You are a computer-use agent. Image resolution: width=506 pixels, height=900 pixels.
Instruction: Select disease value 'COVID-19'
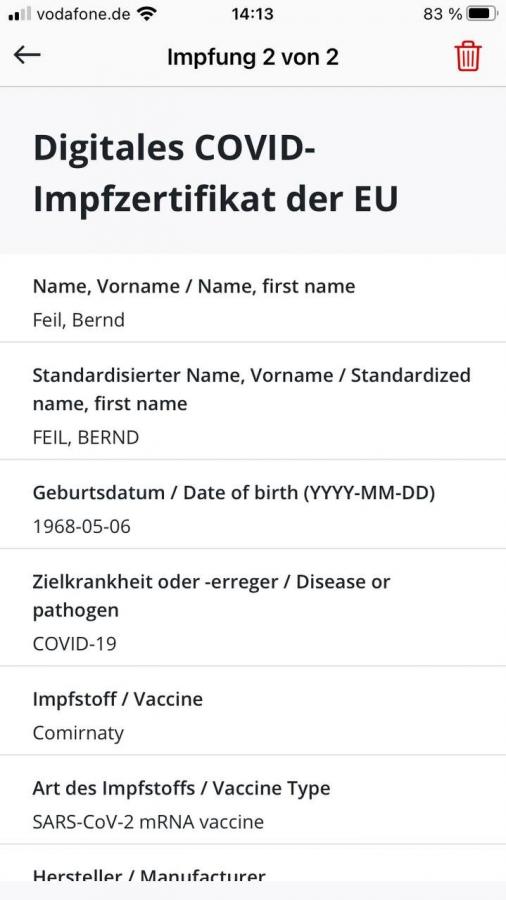coord(75,644)
